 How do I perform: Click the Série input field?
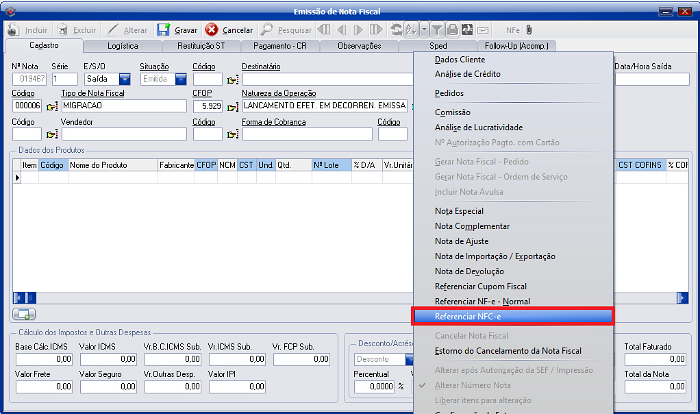[x=64, y=80]
